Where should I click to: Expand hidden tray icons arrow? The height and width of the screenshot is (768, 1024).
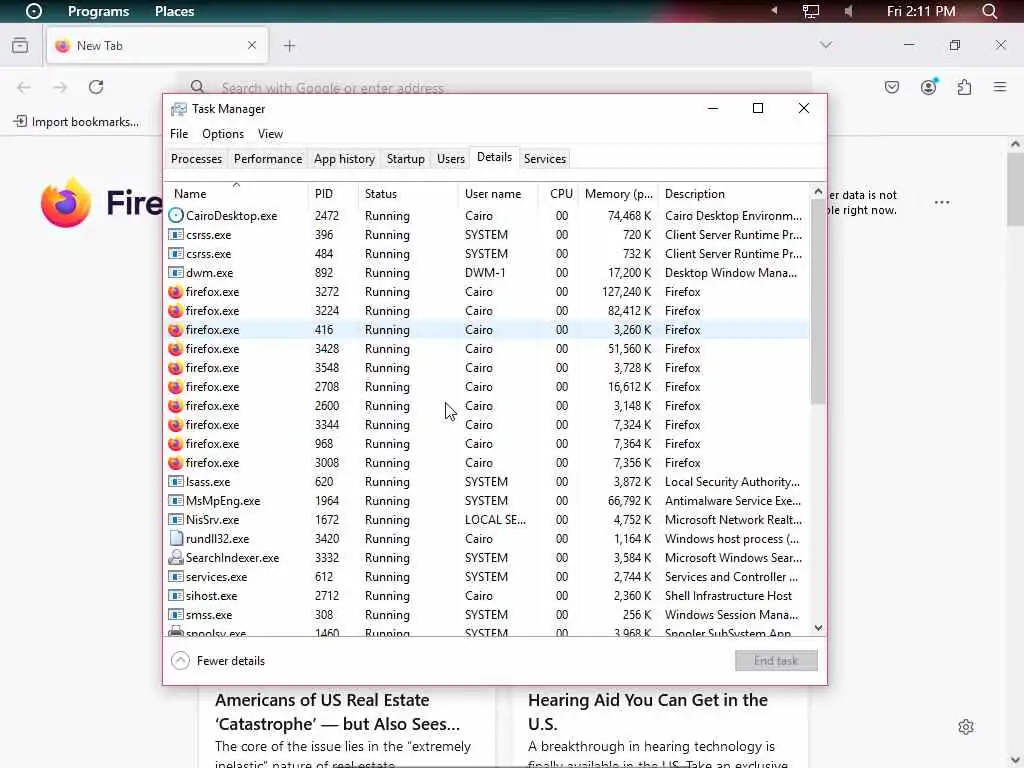tap(775, 10)
